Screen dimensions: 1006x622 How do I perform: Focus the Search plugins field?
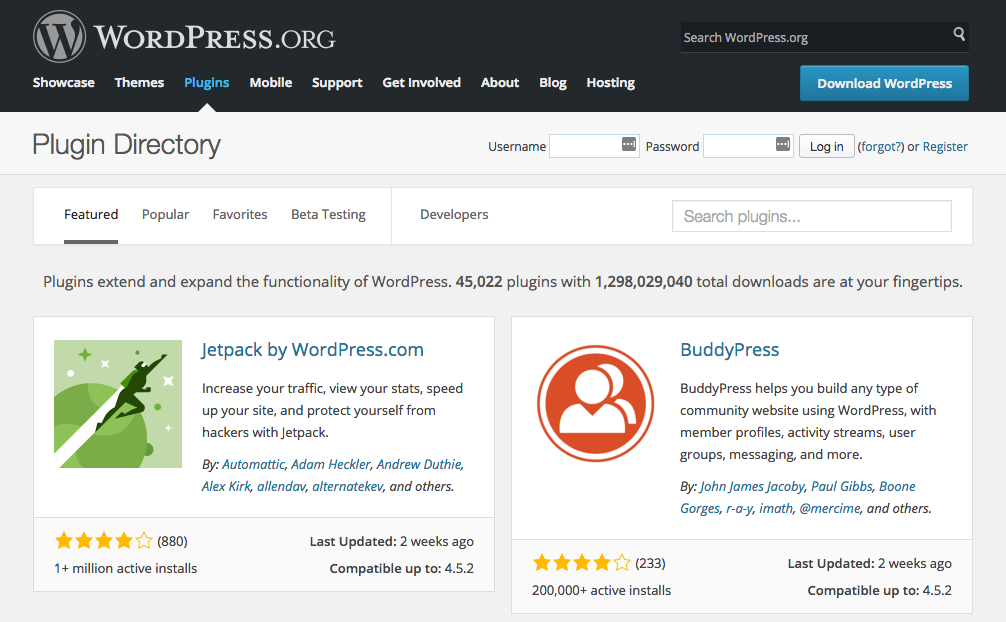tap(812, 216)
